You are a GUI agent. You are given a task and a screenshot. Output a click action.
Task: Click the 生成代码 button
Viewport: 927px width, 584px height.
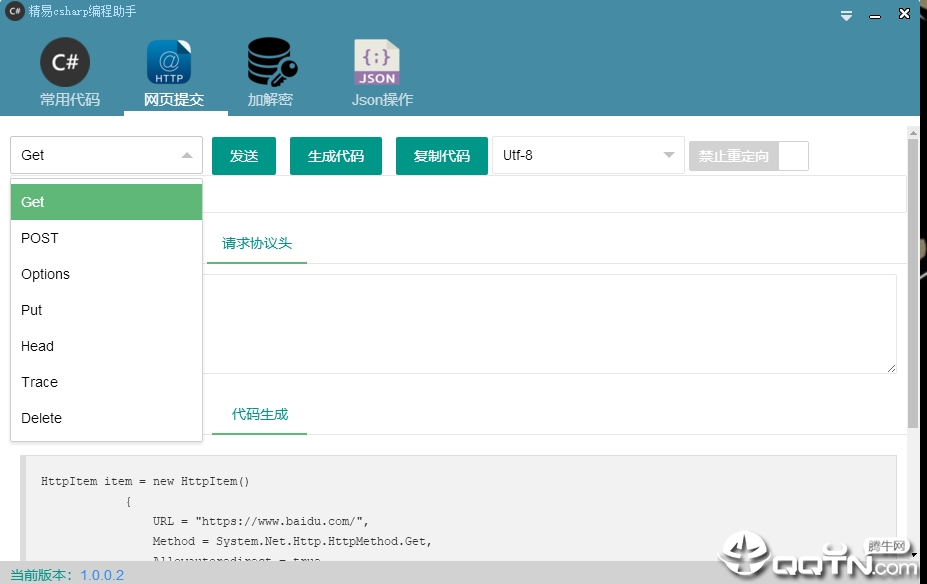coord(336,156)
